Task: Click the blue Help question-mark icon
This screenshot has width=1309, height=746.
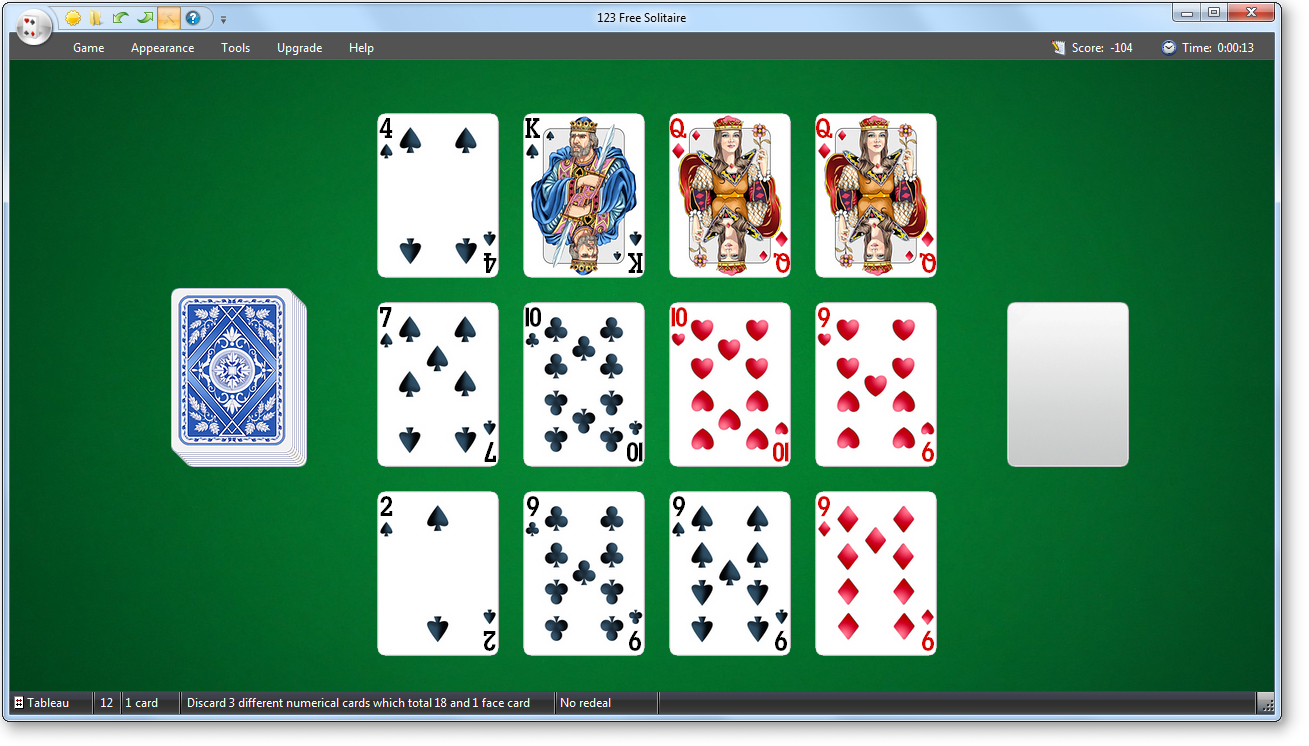Action: pyautogui.click(x=194, y=17)
